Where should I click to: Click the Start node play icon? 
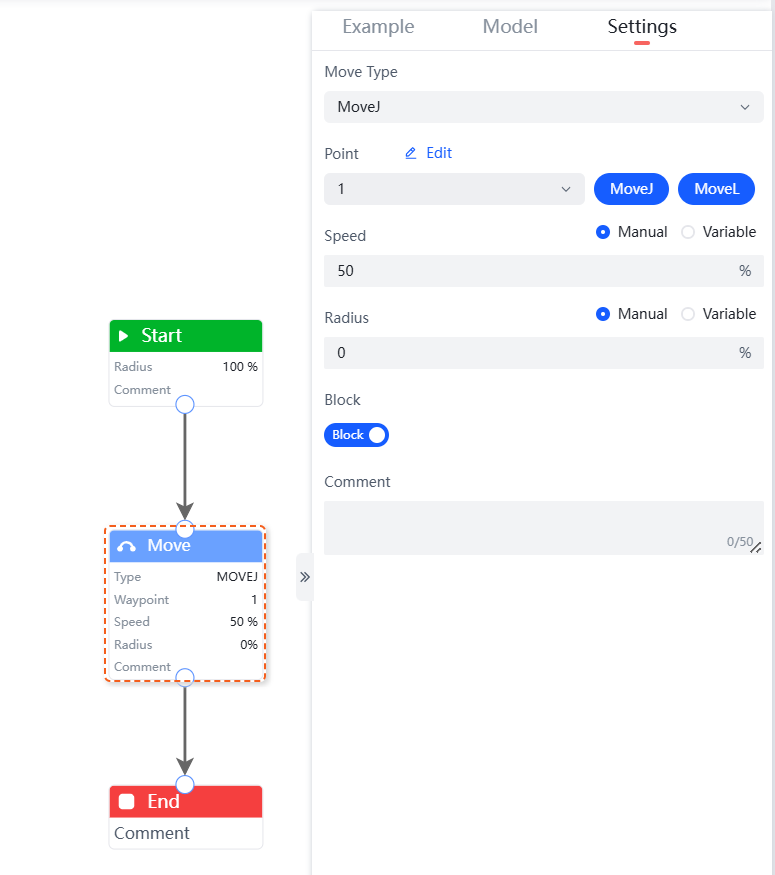(124, 336)
